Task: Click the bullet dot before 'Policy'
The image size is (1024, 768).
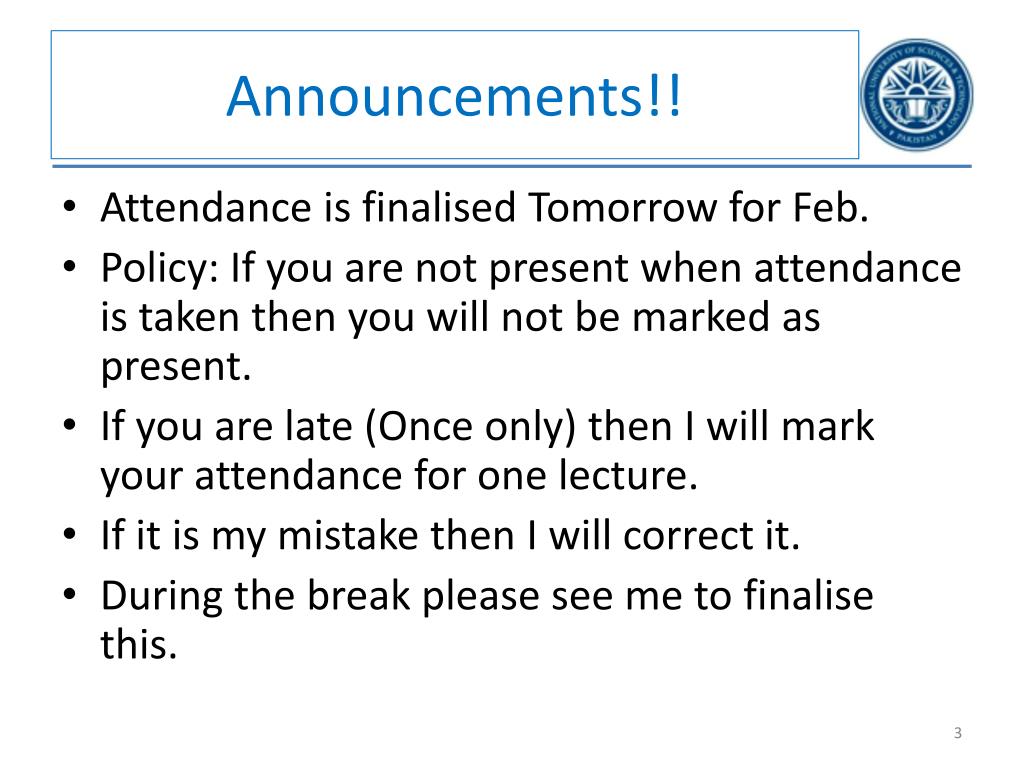Action: [x=70, y=266]
